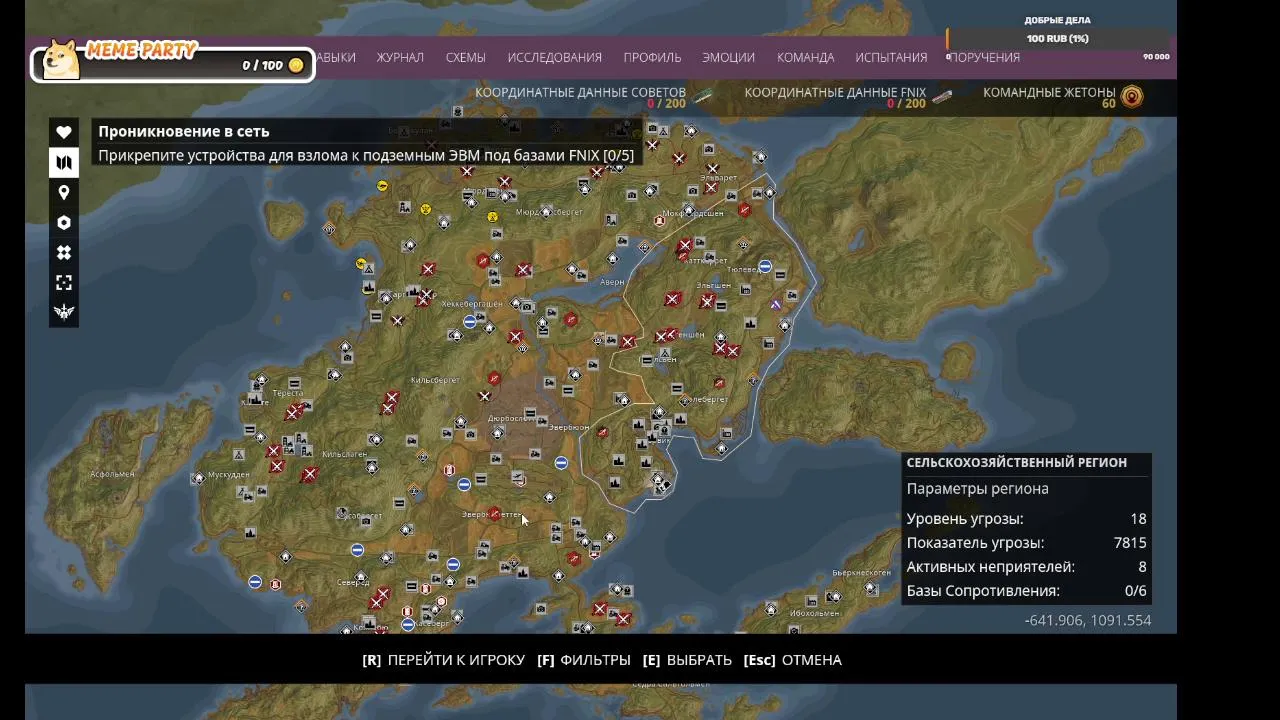The height and width of the screenshot is (720, 1280).
Task: Click the Проникновение в сеть mission title
Action: (183, 131)
